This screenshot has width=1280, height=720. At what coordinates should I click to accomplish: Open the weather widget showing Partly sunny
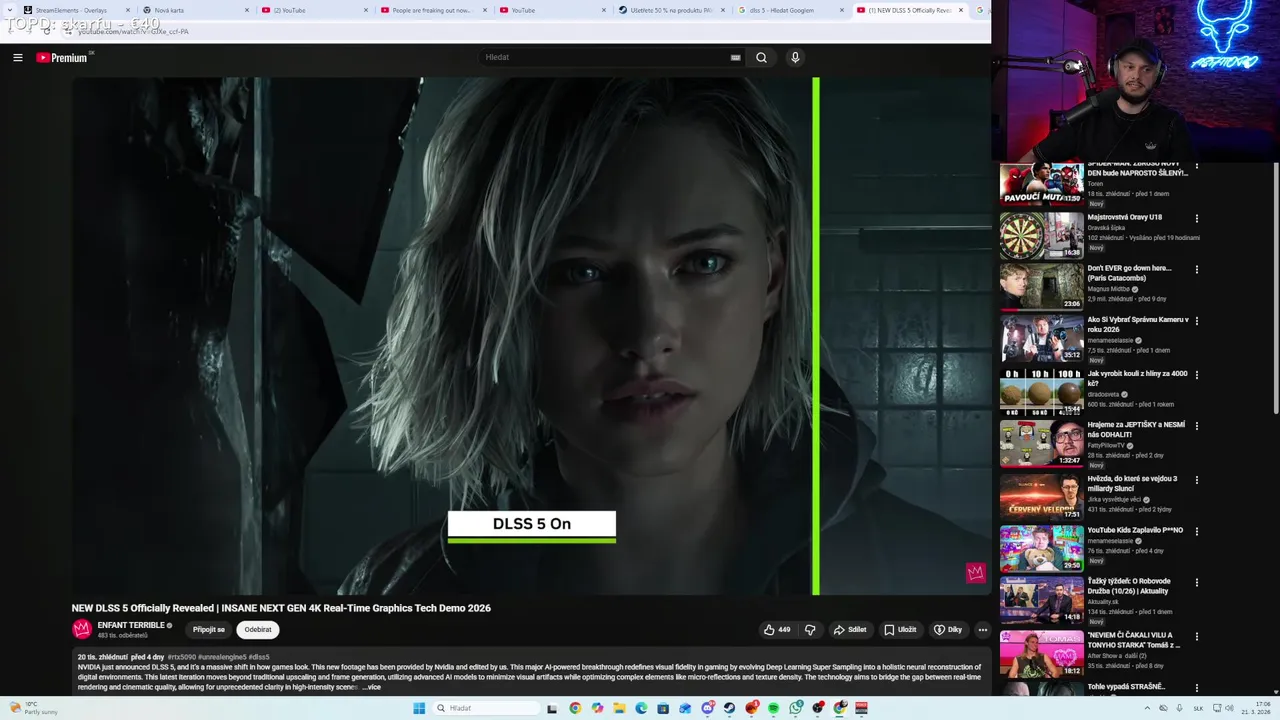(32, 708)
